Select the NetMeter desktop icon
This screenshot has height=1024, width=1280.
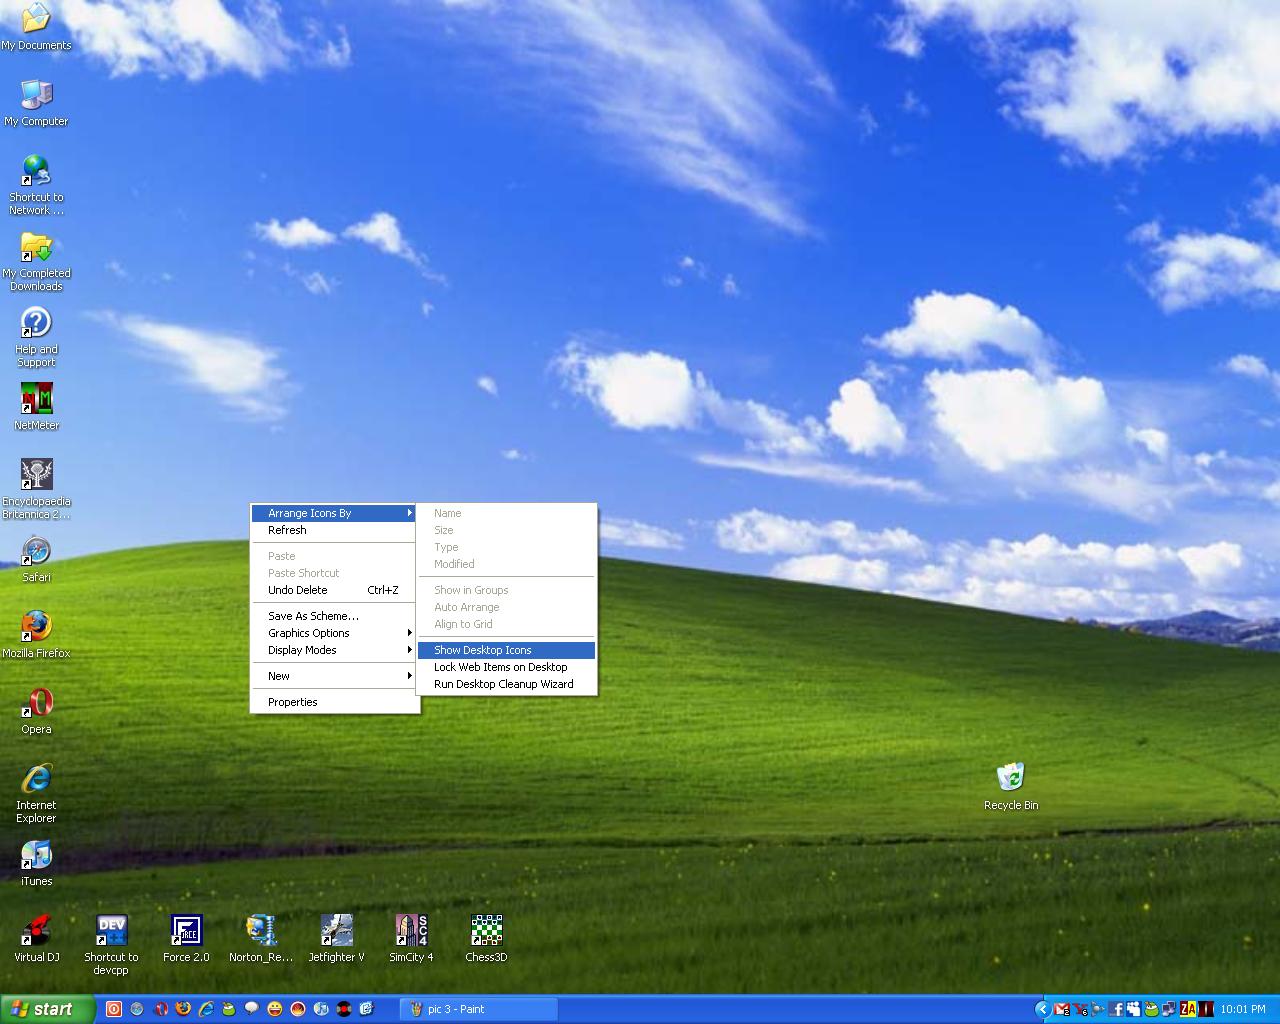point(36,407)
